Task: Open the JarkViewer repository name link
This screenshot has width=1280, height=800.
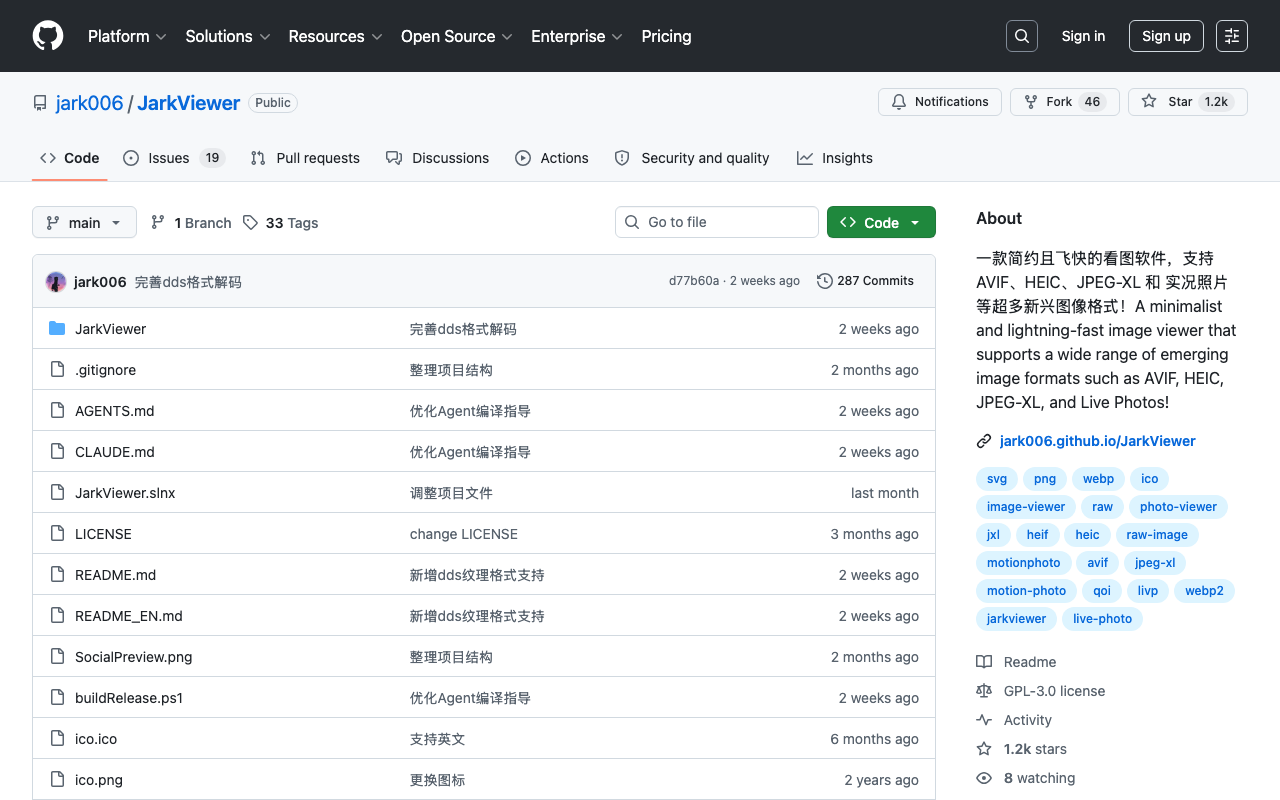Action: point(188,103)
